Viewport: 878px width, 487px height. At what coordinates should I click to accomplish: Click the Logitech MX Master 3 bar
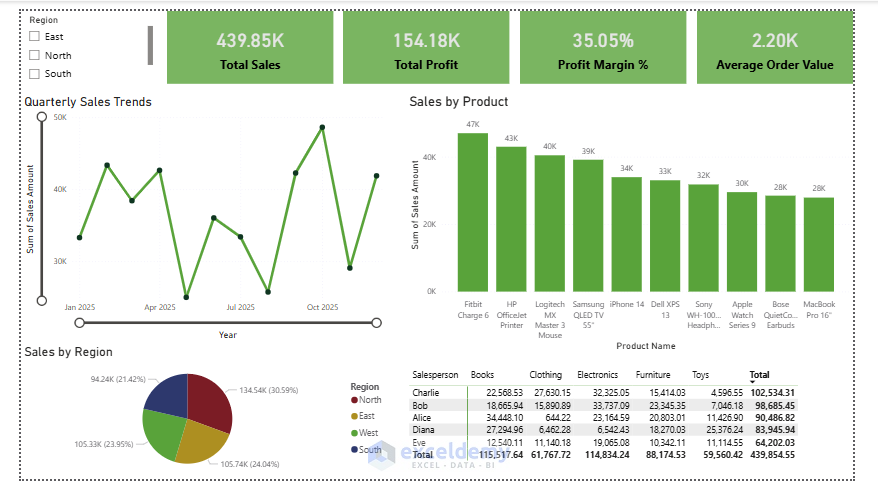click(x=550, y=223)
